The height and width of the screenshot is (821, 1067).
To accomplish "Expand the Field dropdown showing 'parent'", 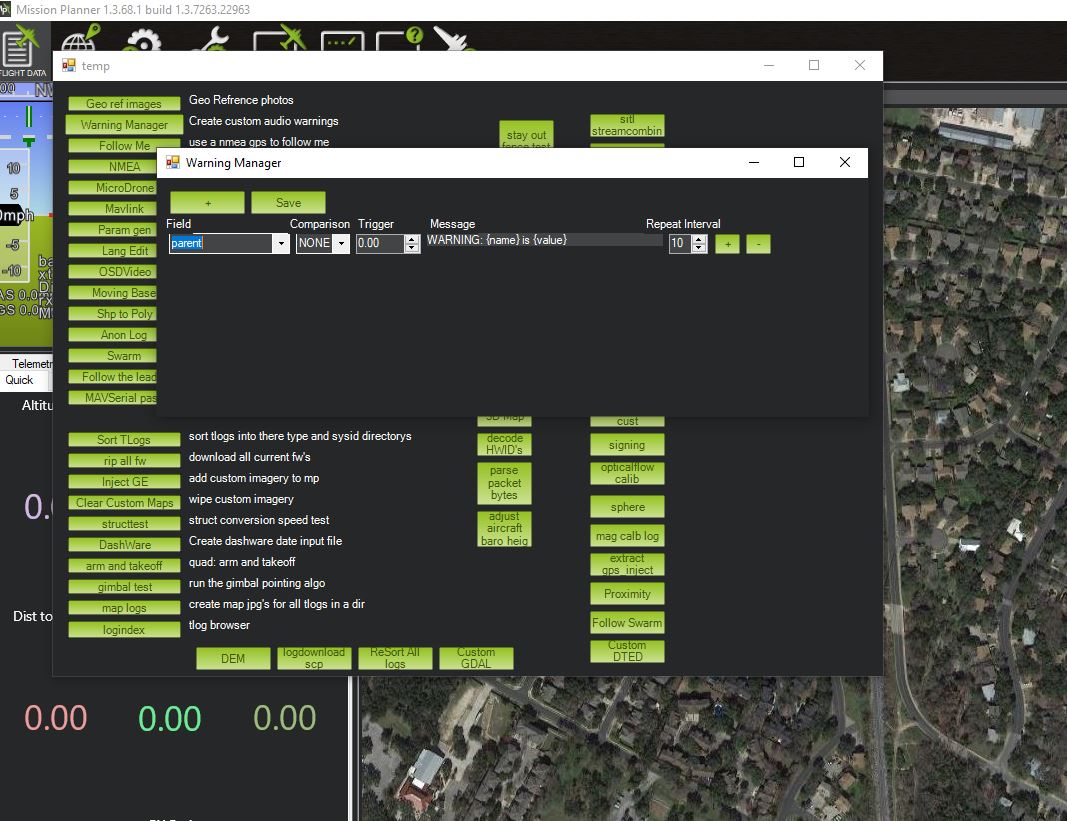I will [281, 243].
